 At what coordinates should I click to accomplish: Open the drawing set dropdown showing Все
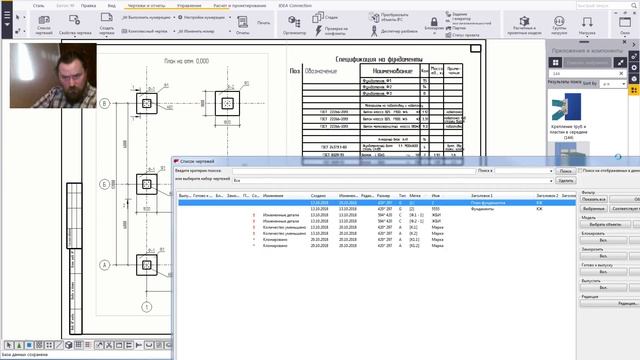point(393,180)
